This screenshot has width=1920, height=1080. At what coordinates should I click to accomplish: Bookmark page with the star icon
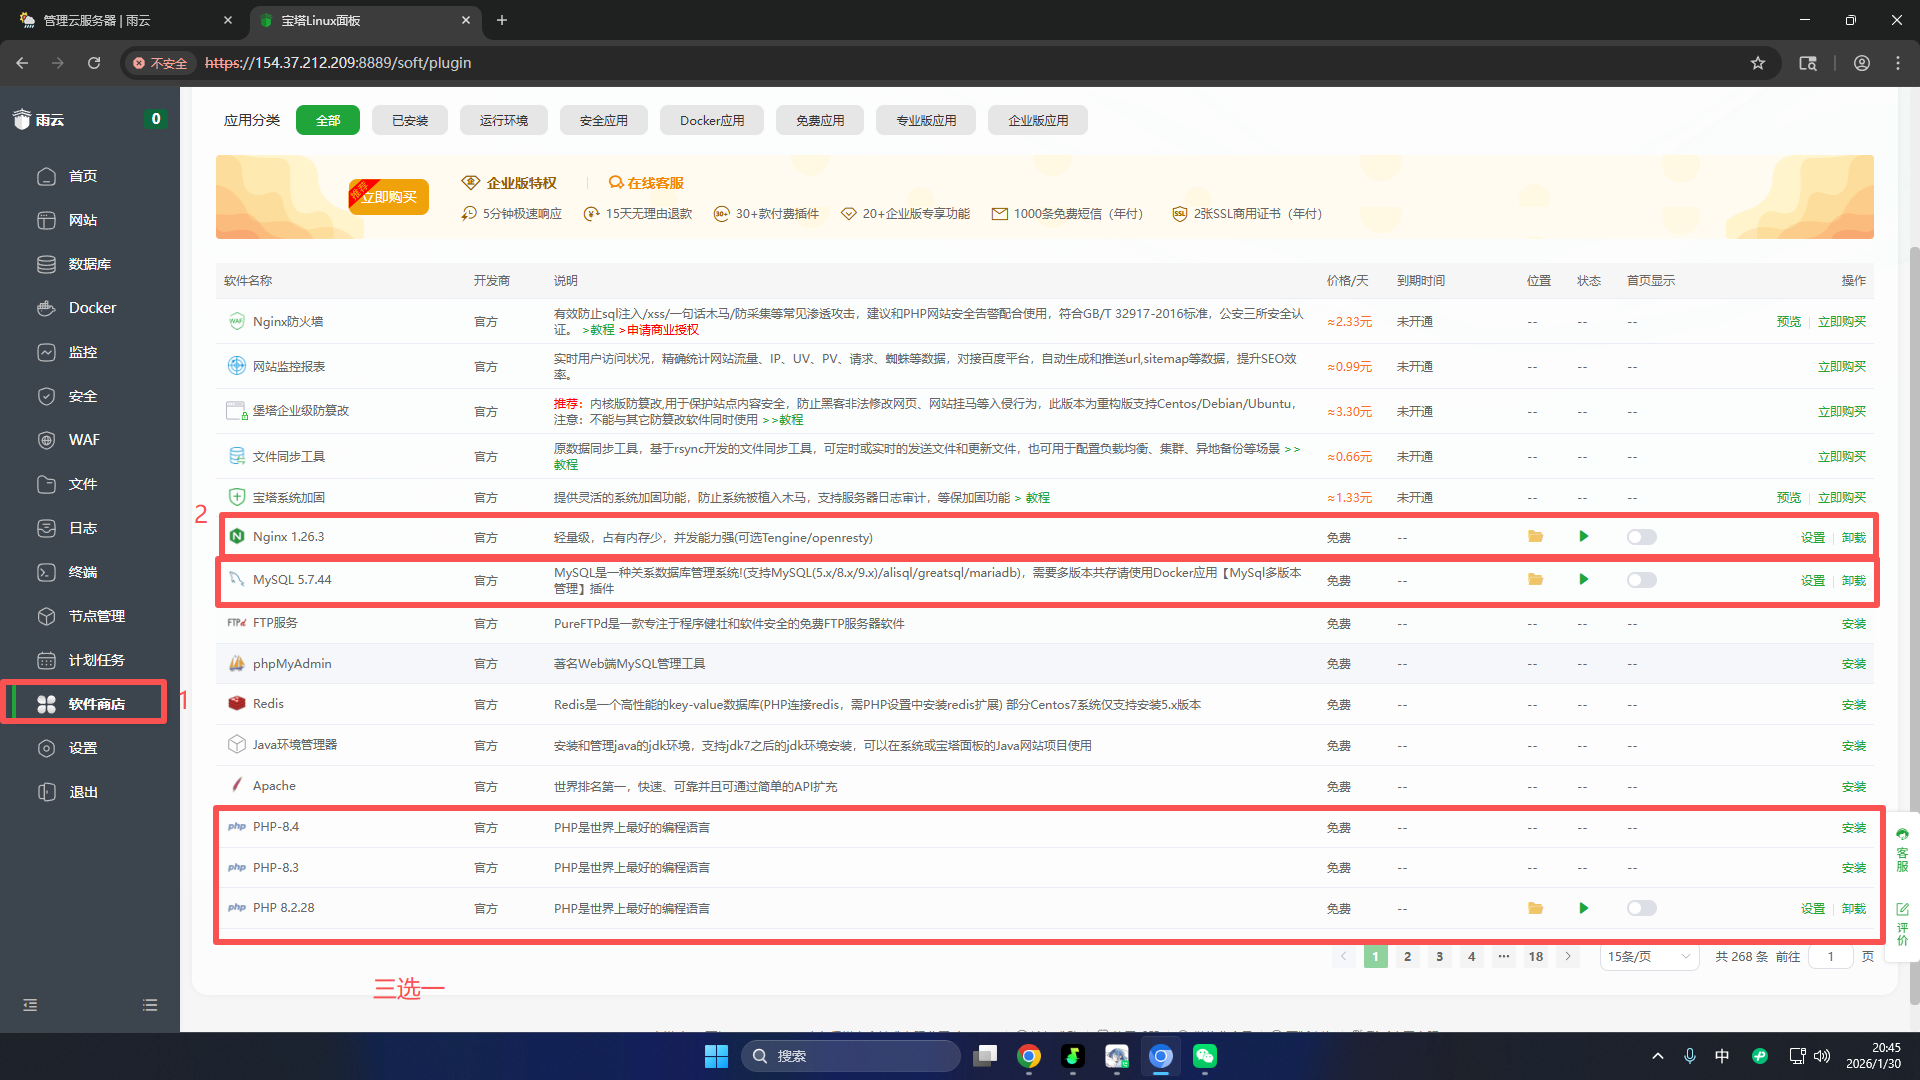1758,63
